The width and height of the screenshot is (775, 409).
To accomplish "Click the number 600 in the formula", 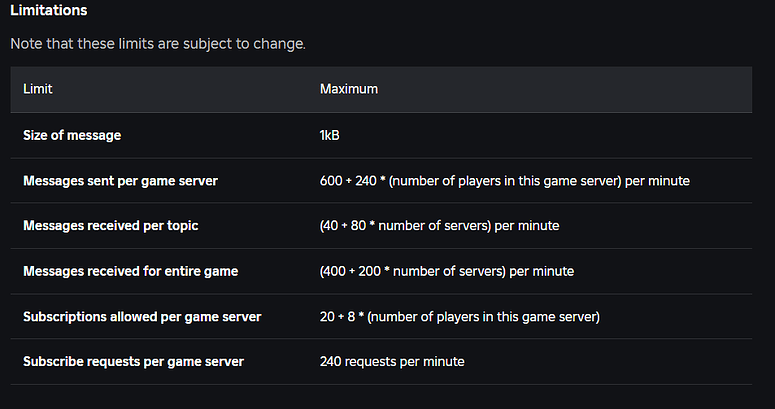I will (330, 181).
